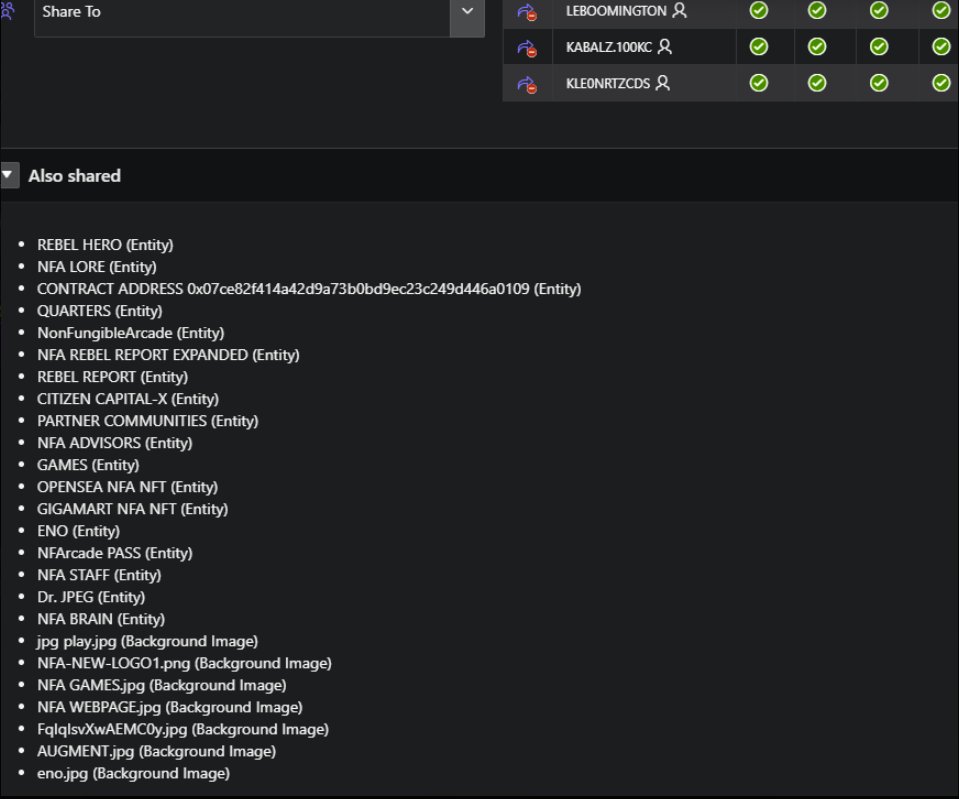Image resolution: width=959 pixels, height=799 pixels.
Task: Click REBEL REPORT (Entity) item
Action: tap(113, 377)
